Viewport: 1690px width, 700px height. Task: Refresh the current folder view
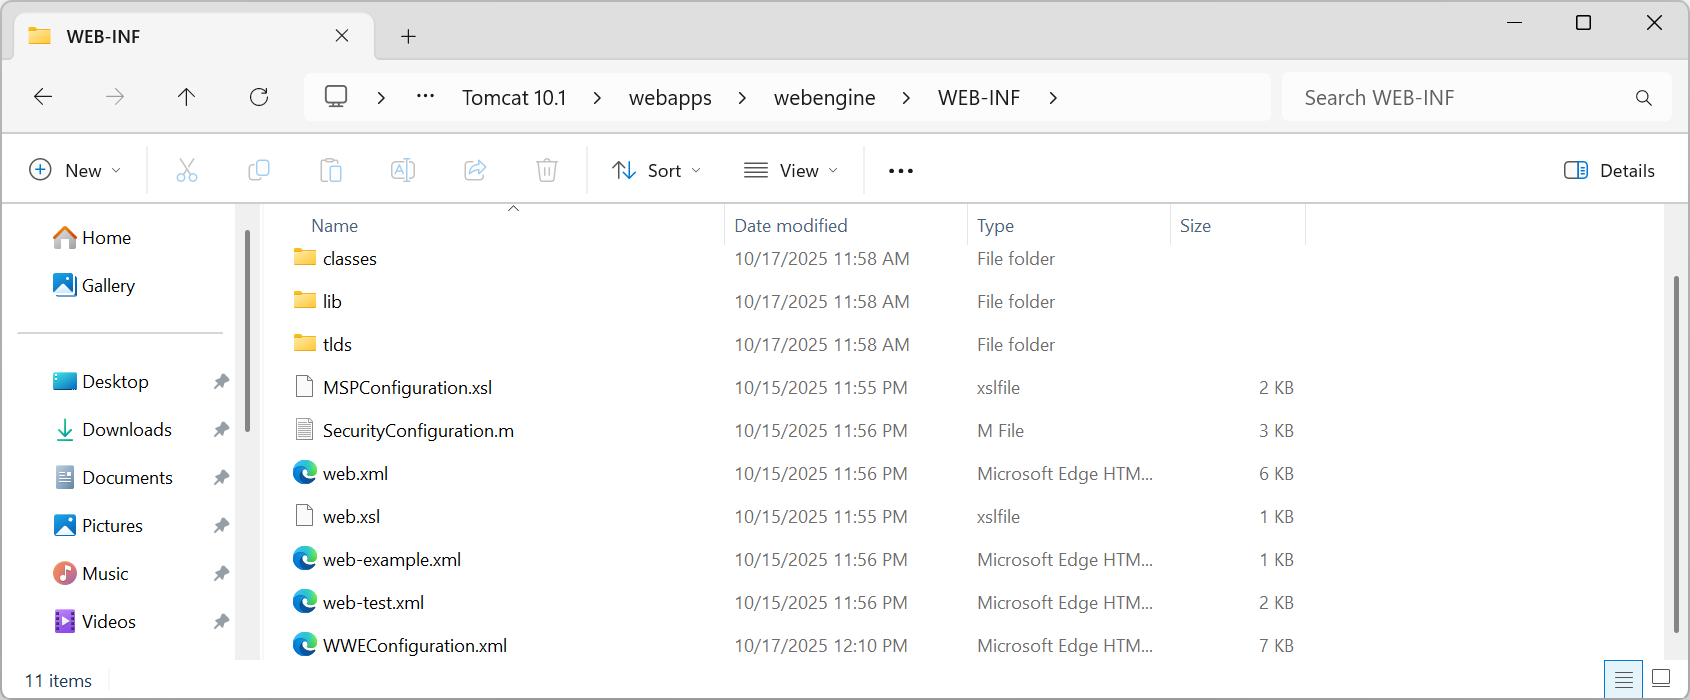[259, 97]
